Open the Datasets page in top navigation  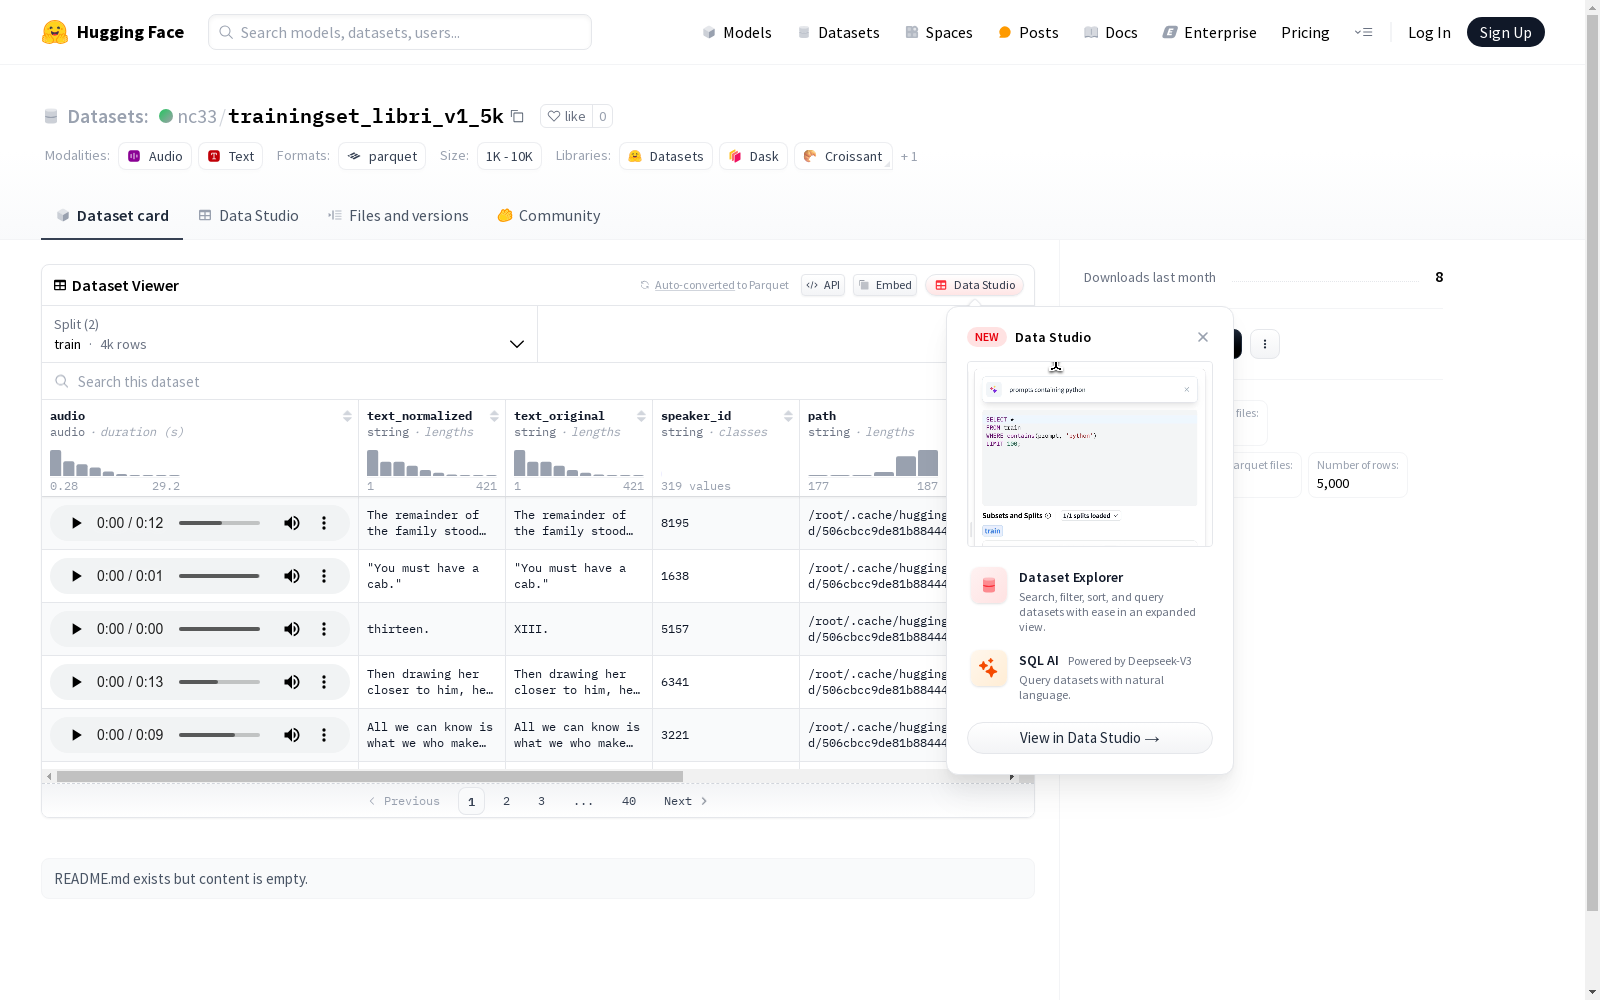838,32
